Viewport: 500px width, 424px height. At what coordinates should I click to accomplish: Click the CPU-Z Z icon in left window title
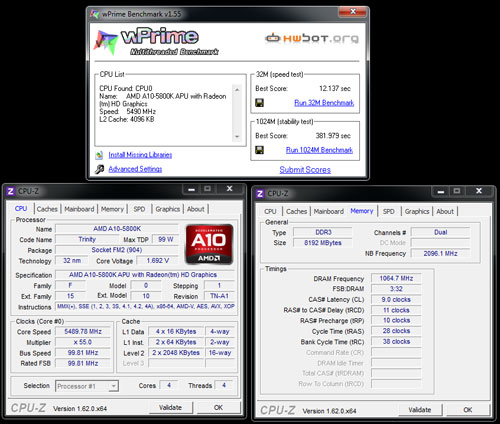click(x=11, y=191)
